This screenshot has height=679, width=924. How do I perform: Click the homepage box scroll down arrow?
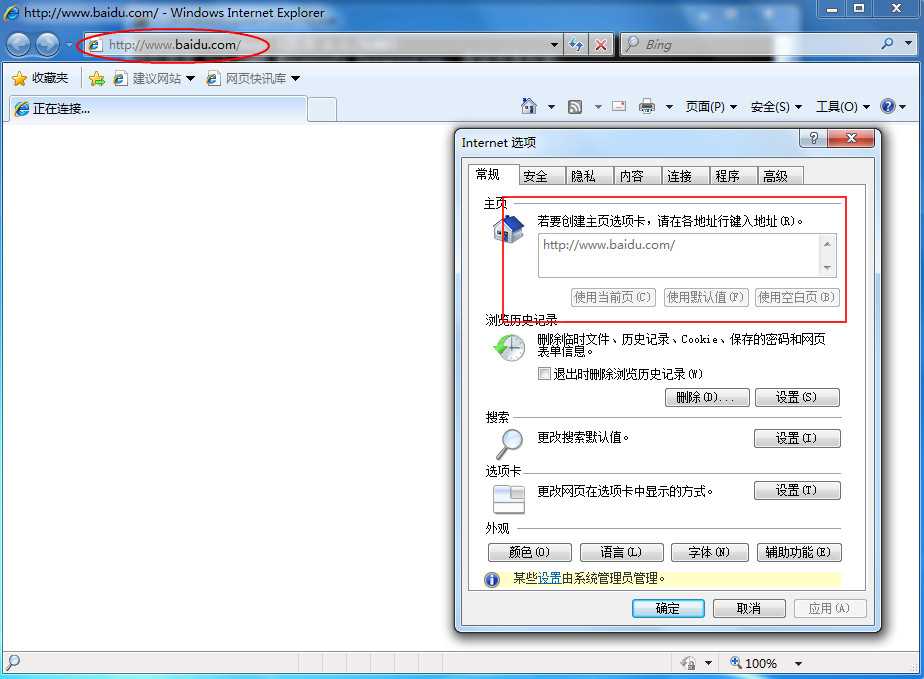[x=827, y=268]
